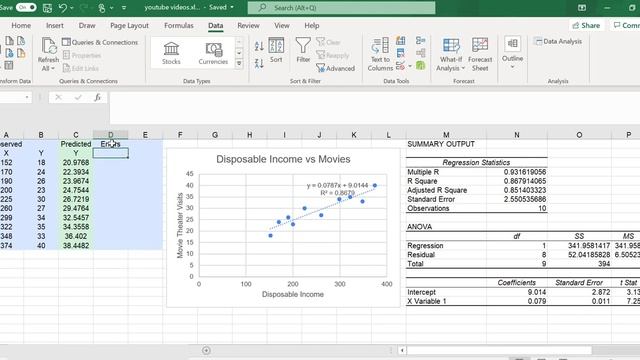
Task: Click inside the formula bar
Action: pos(374,107)
